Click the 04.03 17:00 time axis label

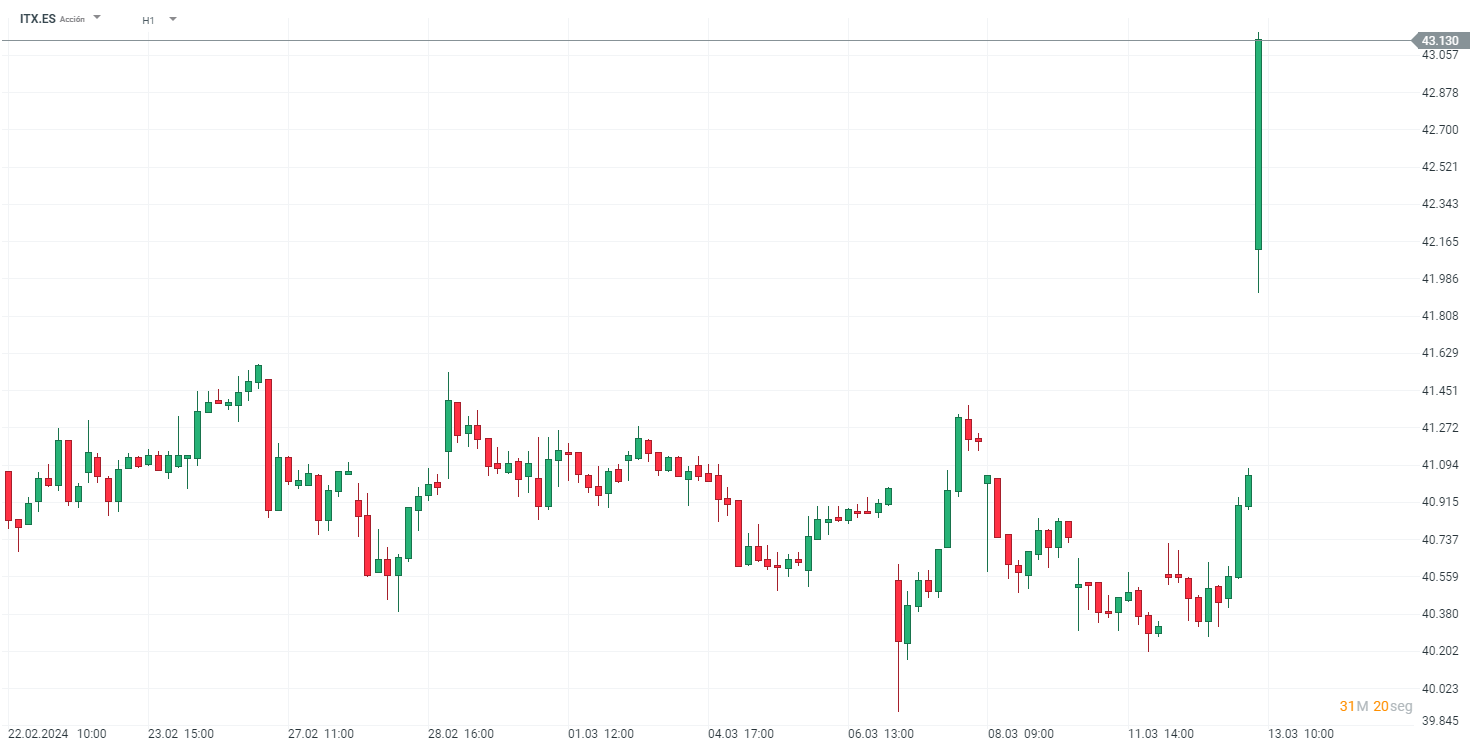click(741, 734)
